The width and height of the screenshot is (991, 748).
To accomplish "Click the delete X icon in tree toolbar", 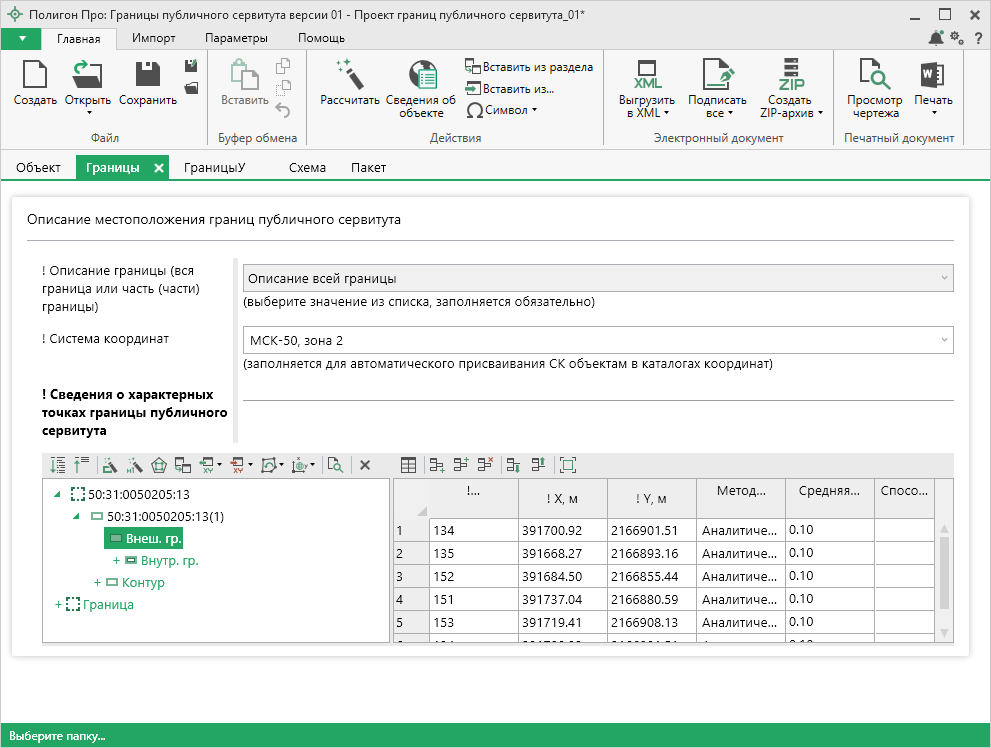I will [365, 465].
